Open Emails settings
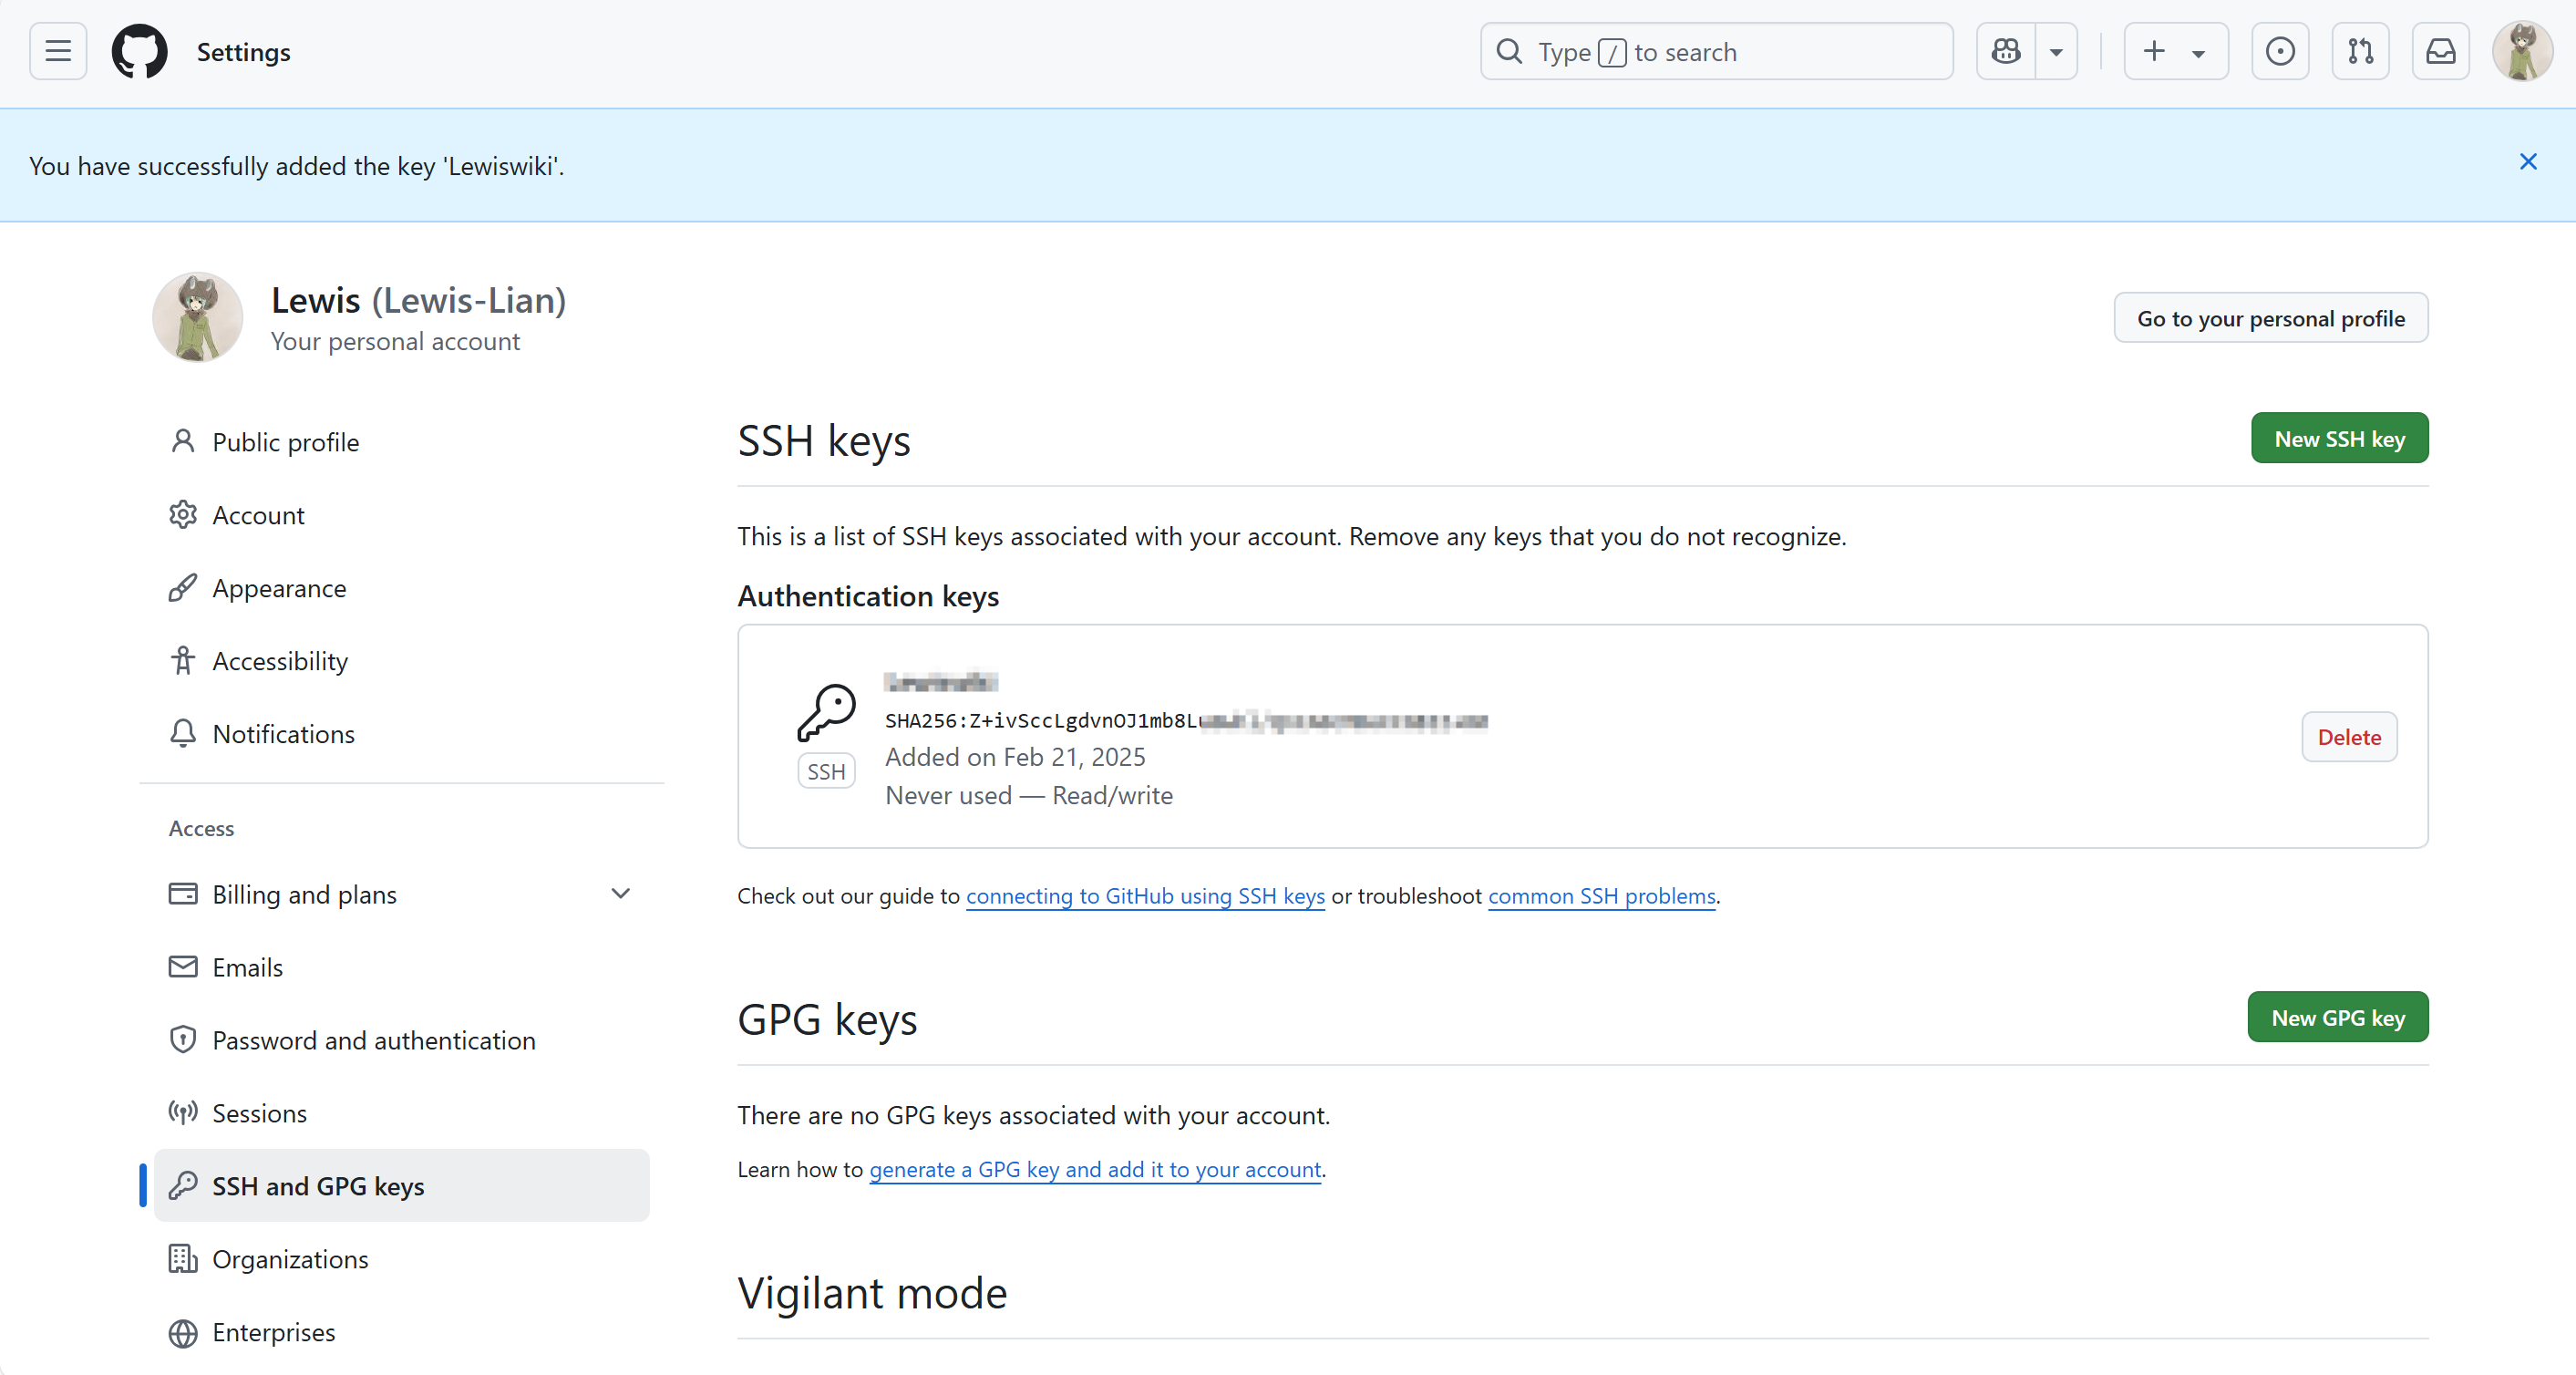Image resolution: width=2576 pixels, height=1375 pixels. pos(401,967)
